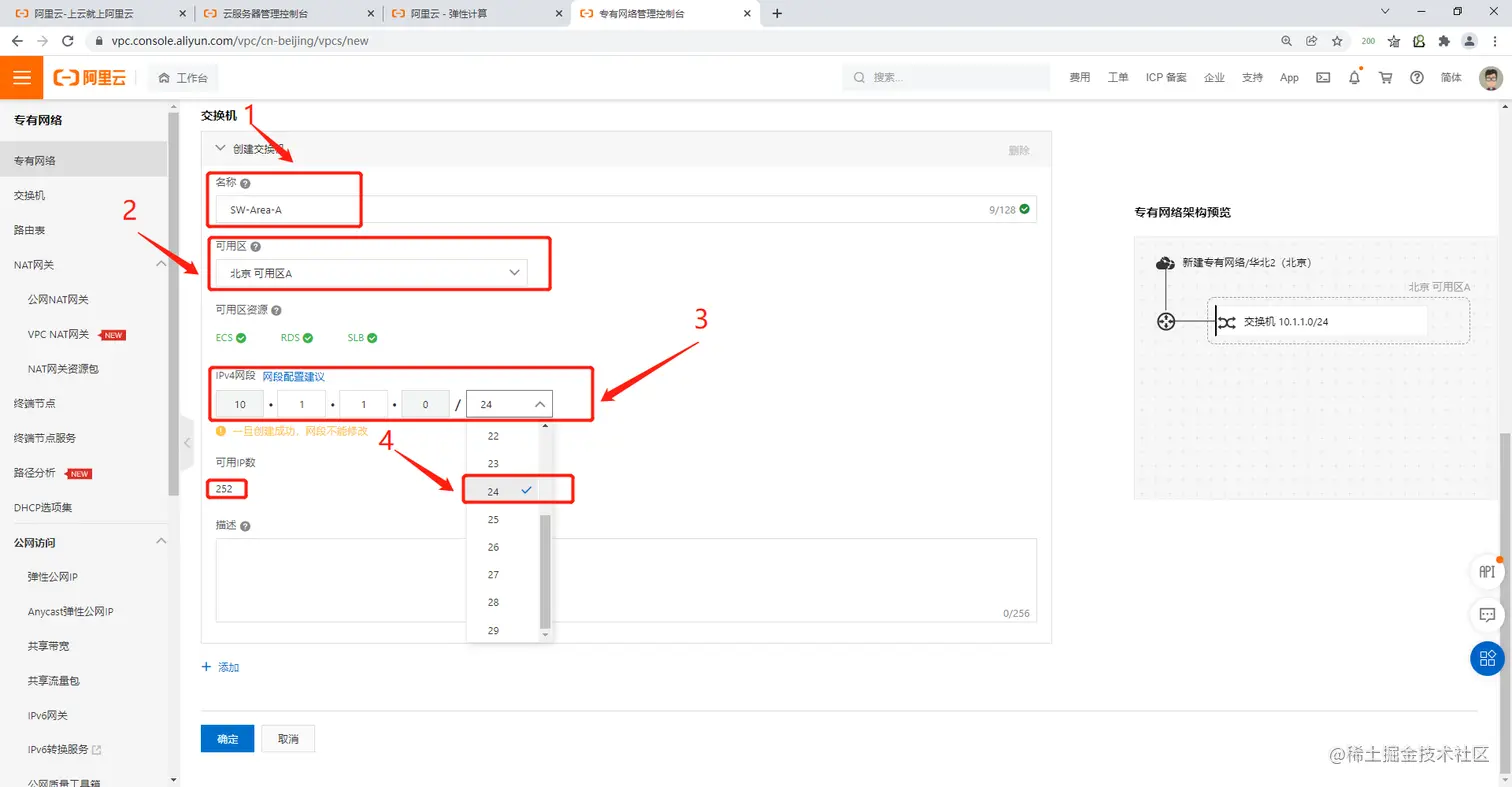
Task: Open the 工单 ticket menu
Action: click(x=1118, y=78)
